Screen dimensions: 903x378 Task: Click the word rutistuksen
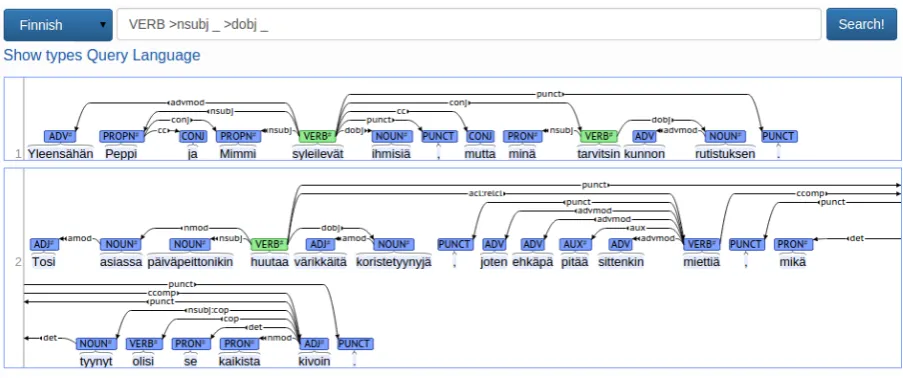(724, 154)
